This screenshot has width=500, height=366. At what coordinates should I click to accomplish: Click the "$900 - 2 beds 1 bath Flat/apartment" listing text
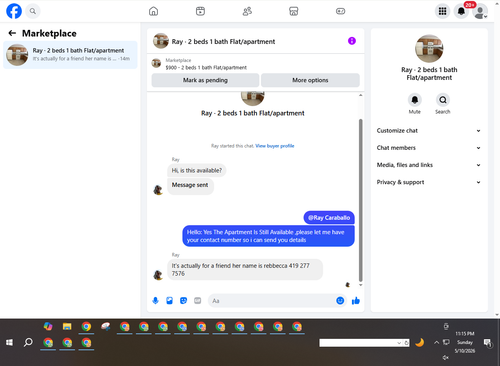206,67
